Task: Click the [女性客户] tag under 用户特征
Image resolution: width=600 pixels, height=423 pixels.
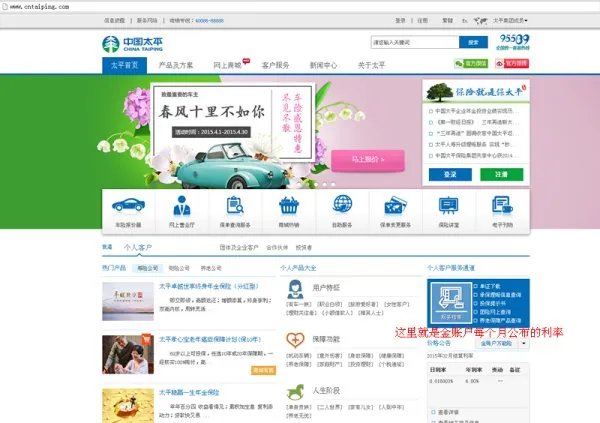Action: point(396,304)
